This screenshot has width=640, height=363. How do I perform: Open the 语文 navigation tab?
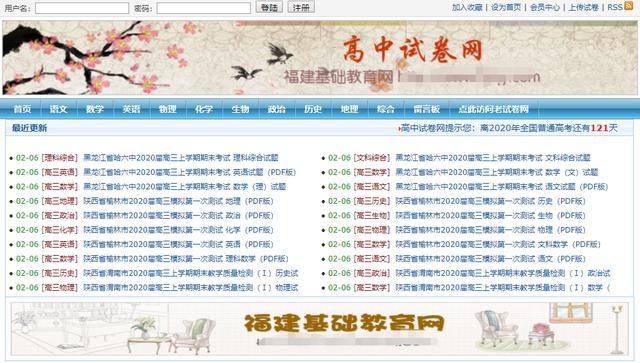(58, 109)
